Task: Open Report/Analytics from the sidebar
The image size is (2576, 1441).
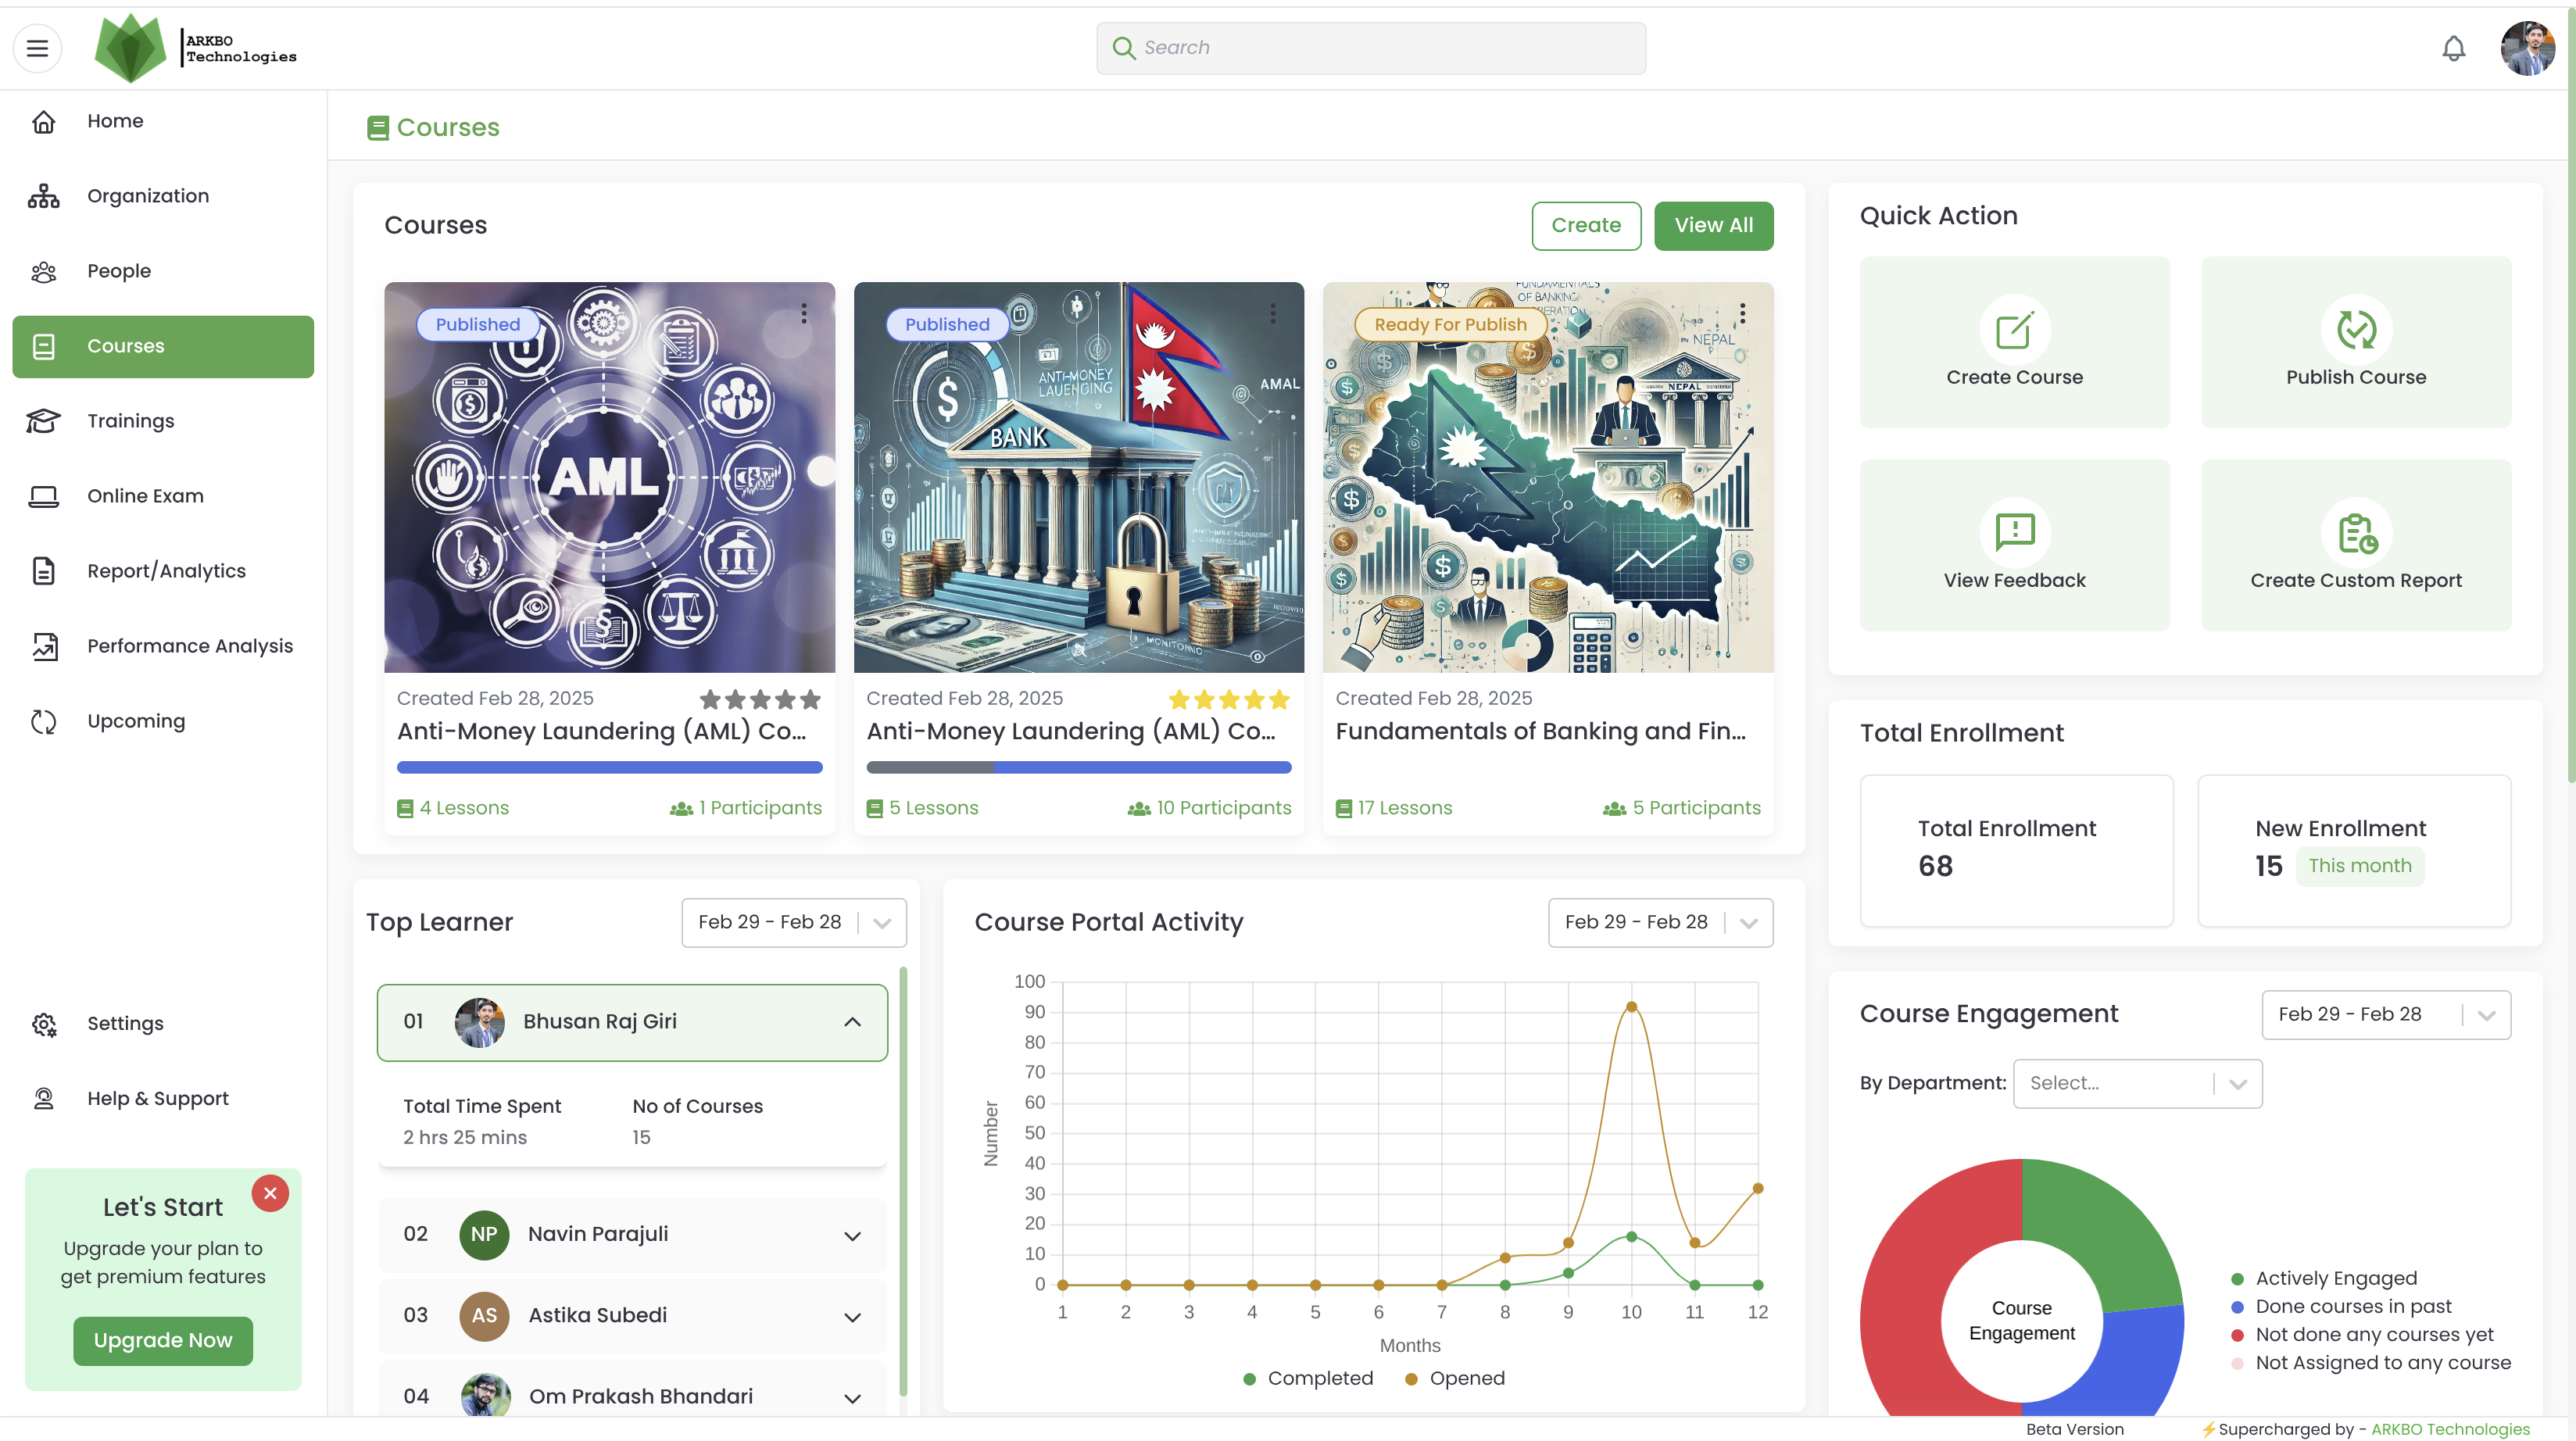Action: coord(166,571)
